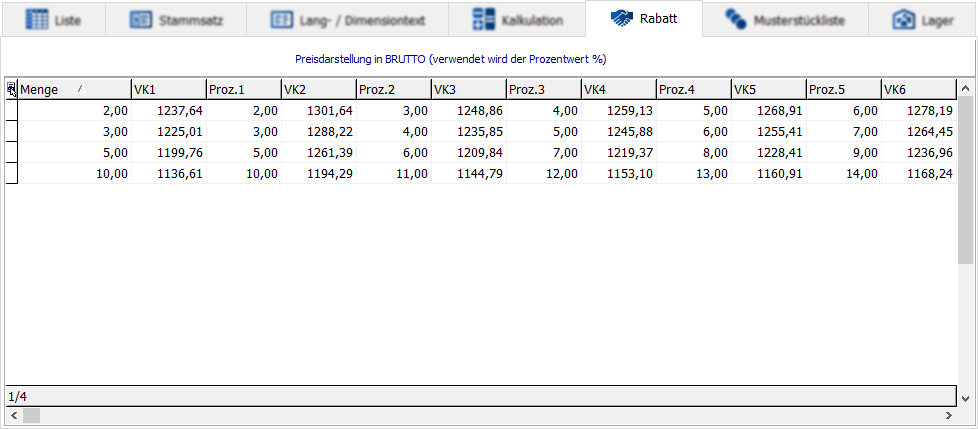Image resolution: width=978 pixels, height=429 pixels.
Task: Click the Proz.3 column header
Action: 544,90
